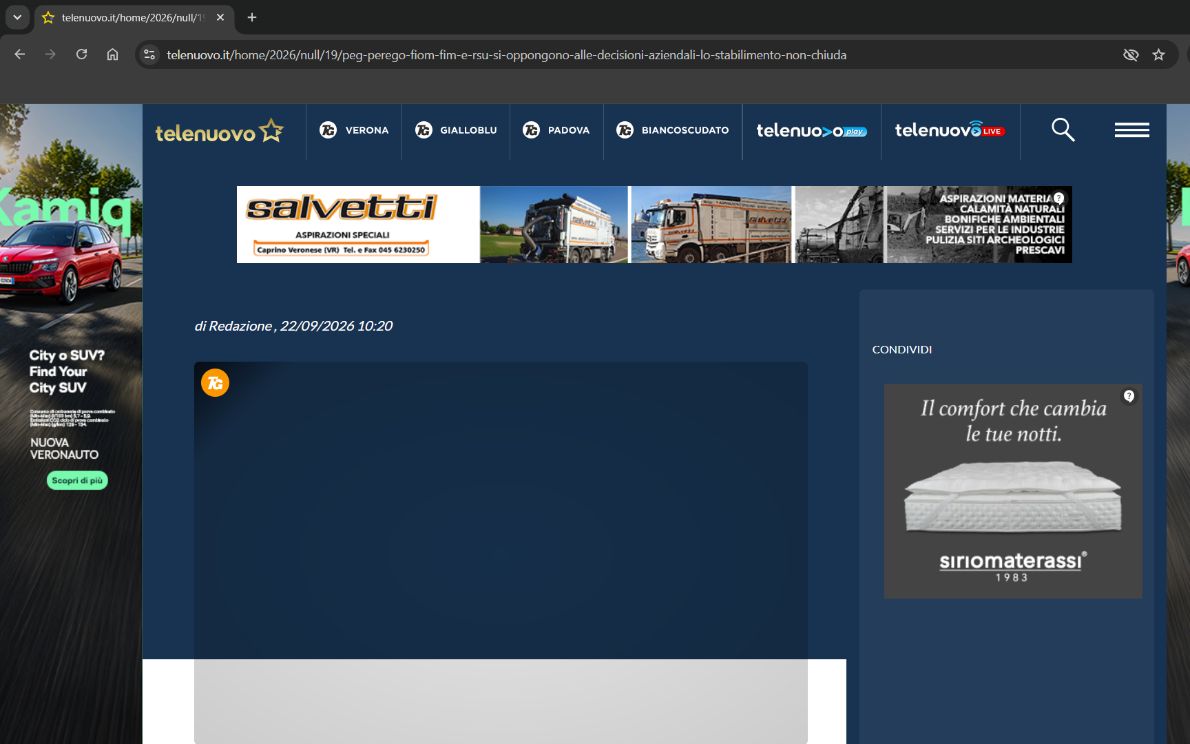Click the site search magnifier icon
The height and width of the screenshot is (744, 1190).
coord(1062,130)
